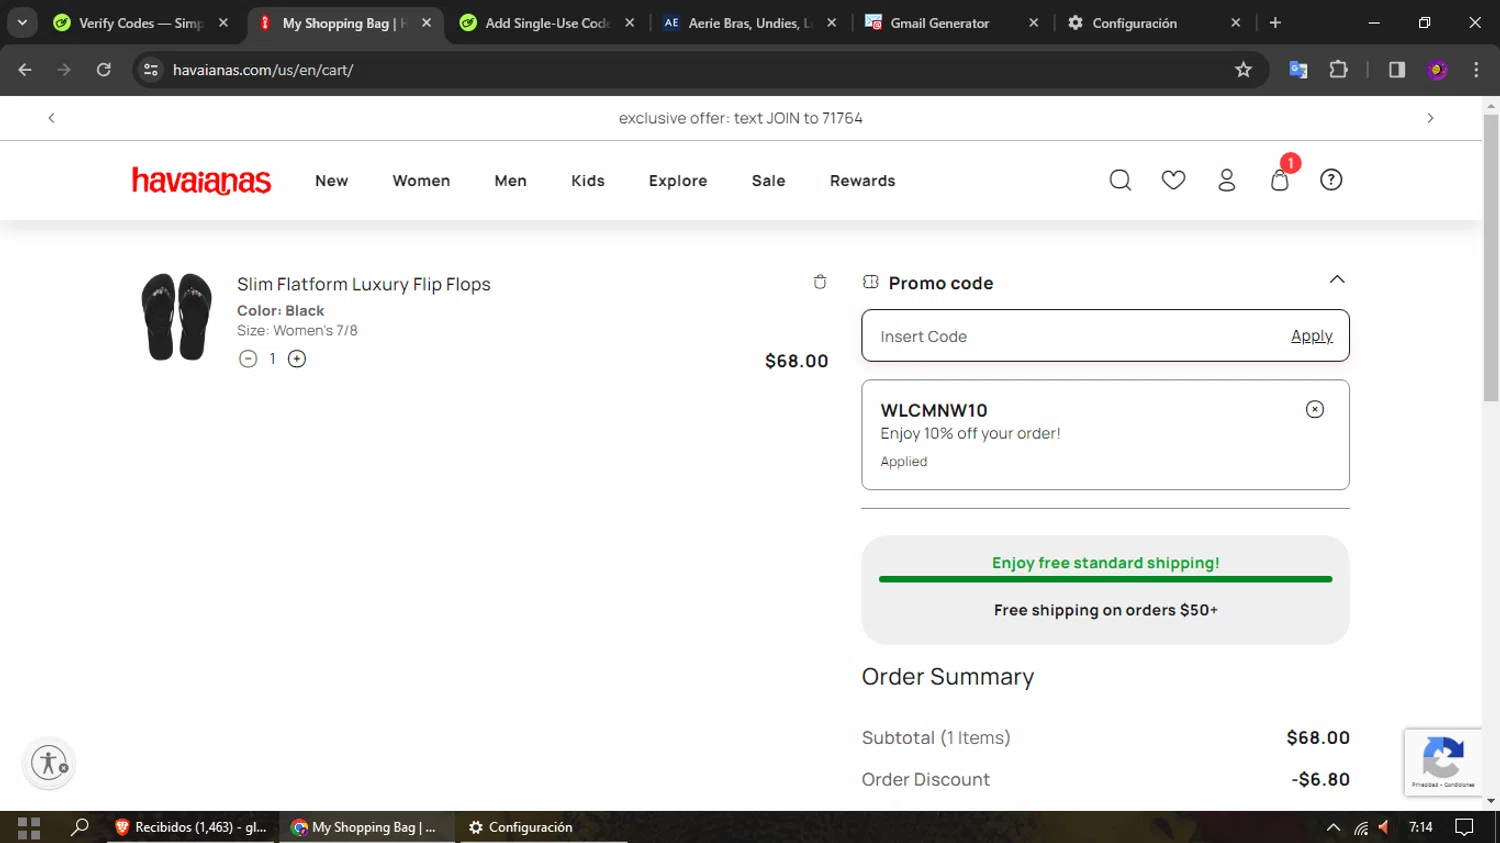Decrease quantity with the minus button
The height and width of the screenshot is (843, 1500).
(x=248, y=359)
